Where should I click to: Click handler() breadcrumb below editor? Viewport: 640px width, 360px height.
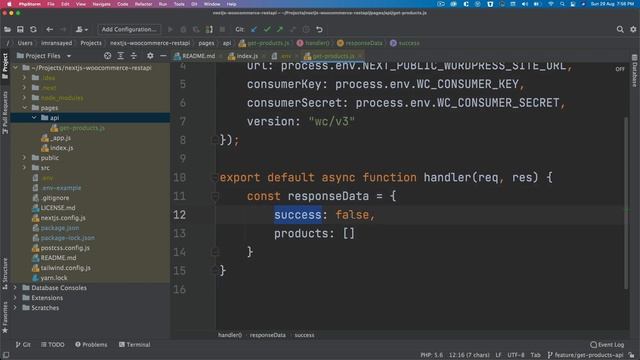tap(230, 335)
